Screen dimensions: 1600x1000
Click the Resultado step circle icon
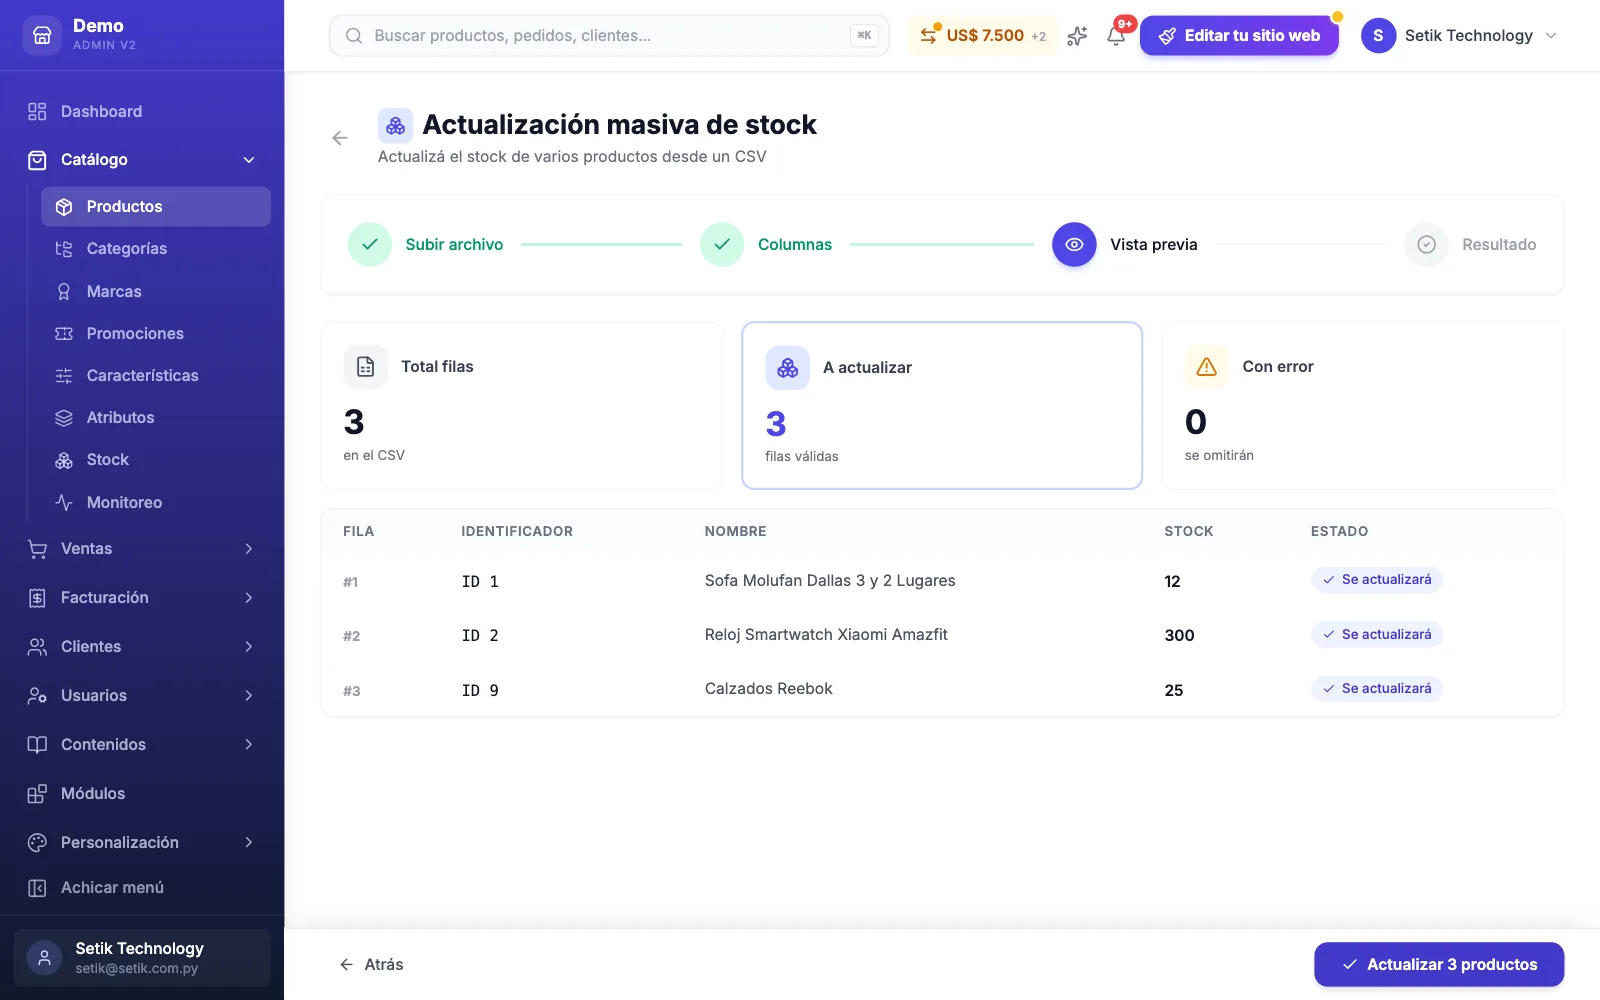[x=1427, y=244]
